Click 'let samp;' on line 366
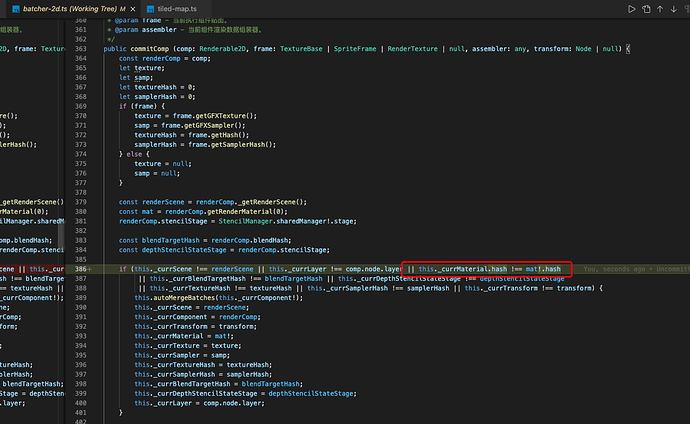The image size is (690, 424). tap(136, 78)
